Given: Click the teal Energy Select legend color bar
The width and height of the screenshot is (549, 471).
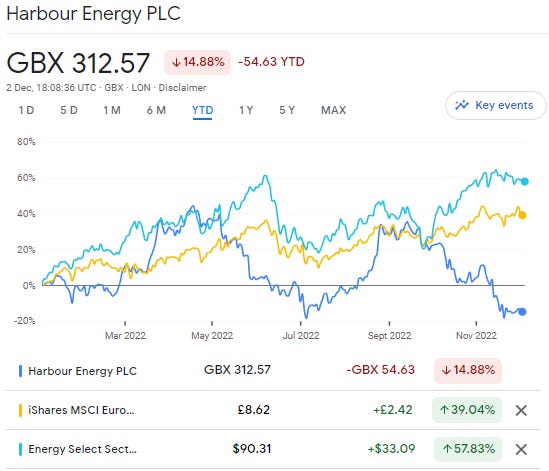Looking at the screenshot, I should point(20,449).
